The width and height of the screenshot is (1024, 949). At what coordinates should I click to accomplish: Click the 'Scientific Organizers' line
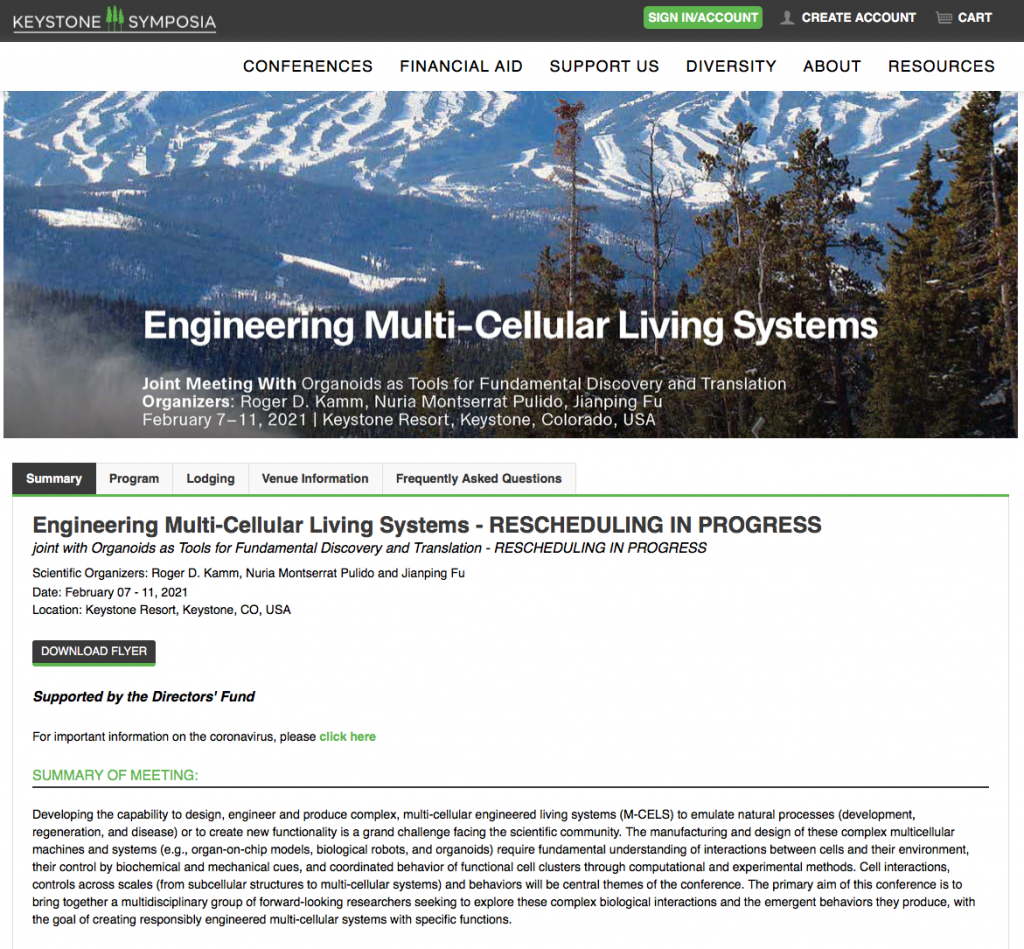[249, 573]
